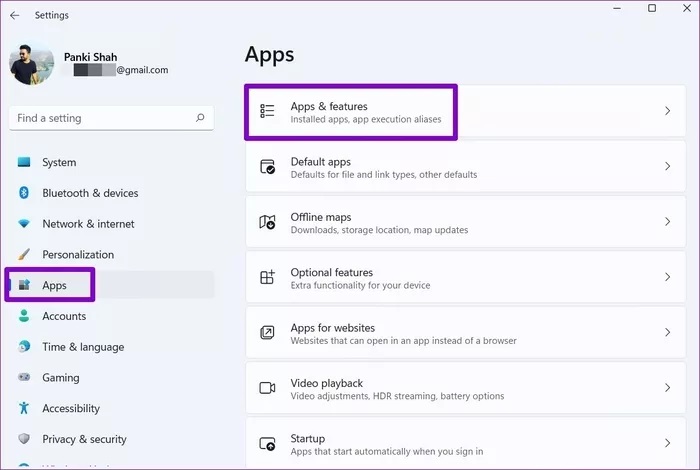The image size is (700, 470).
Task: Click the back arrow in Settings header
Action: pyautogui.click(x=14, y=15)
